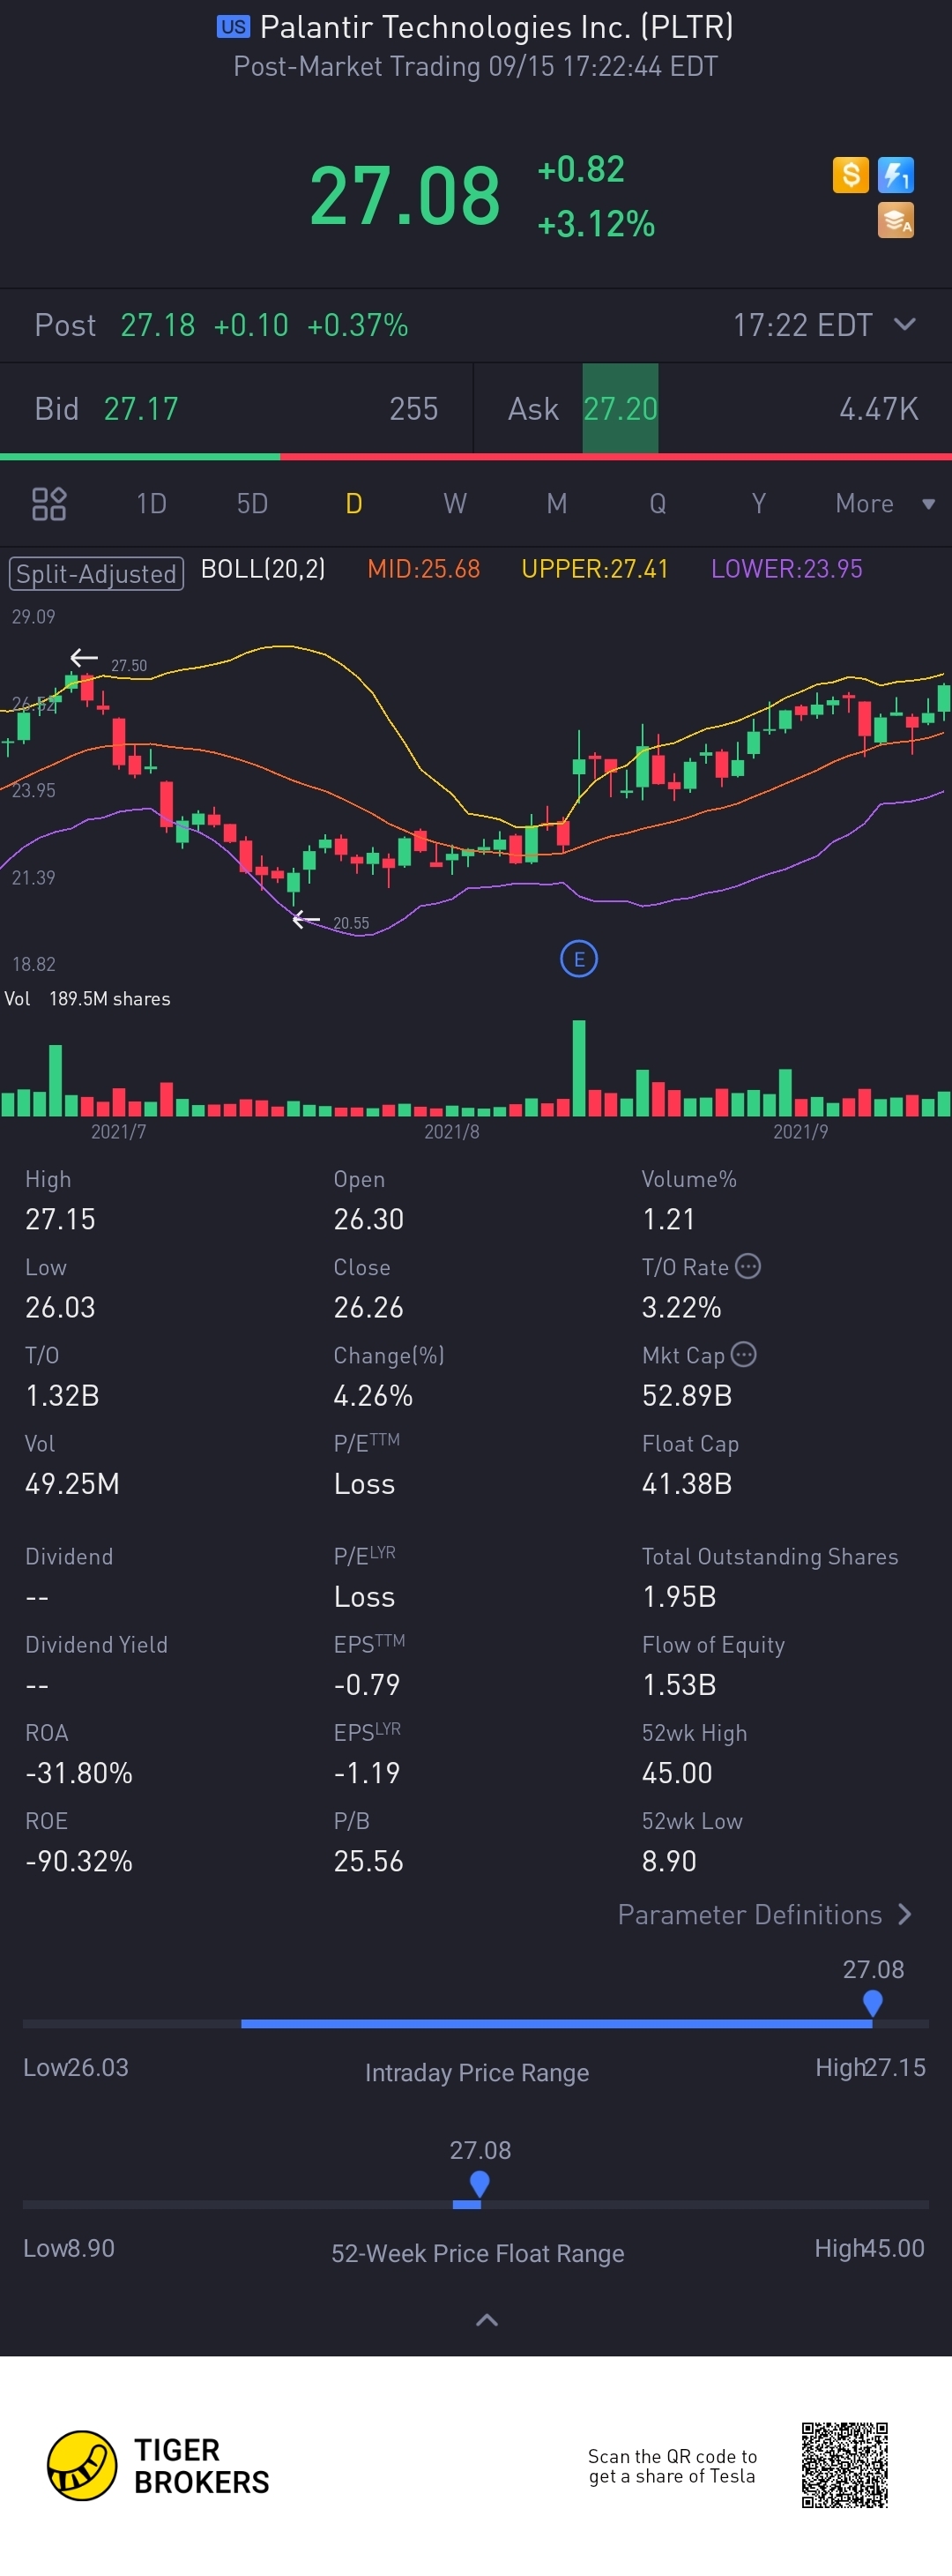Tap the Intraday Price Range marker

(x=872, y=2002)
